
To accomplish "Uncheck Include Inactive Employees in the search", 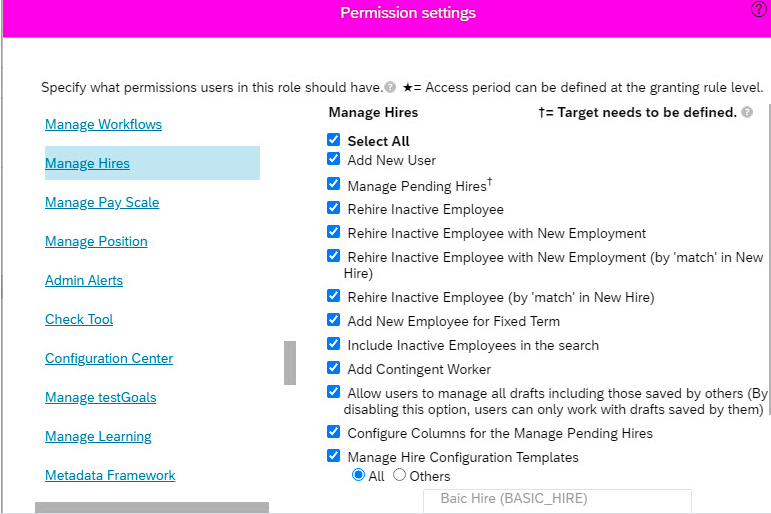I will pyautogui.click(x=334, y=344).
